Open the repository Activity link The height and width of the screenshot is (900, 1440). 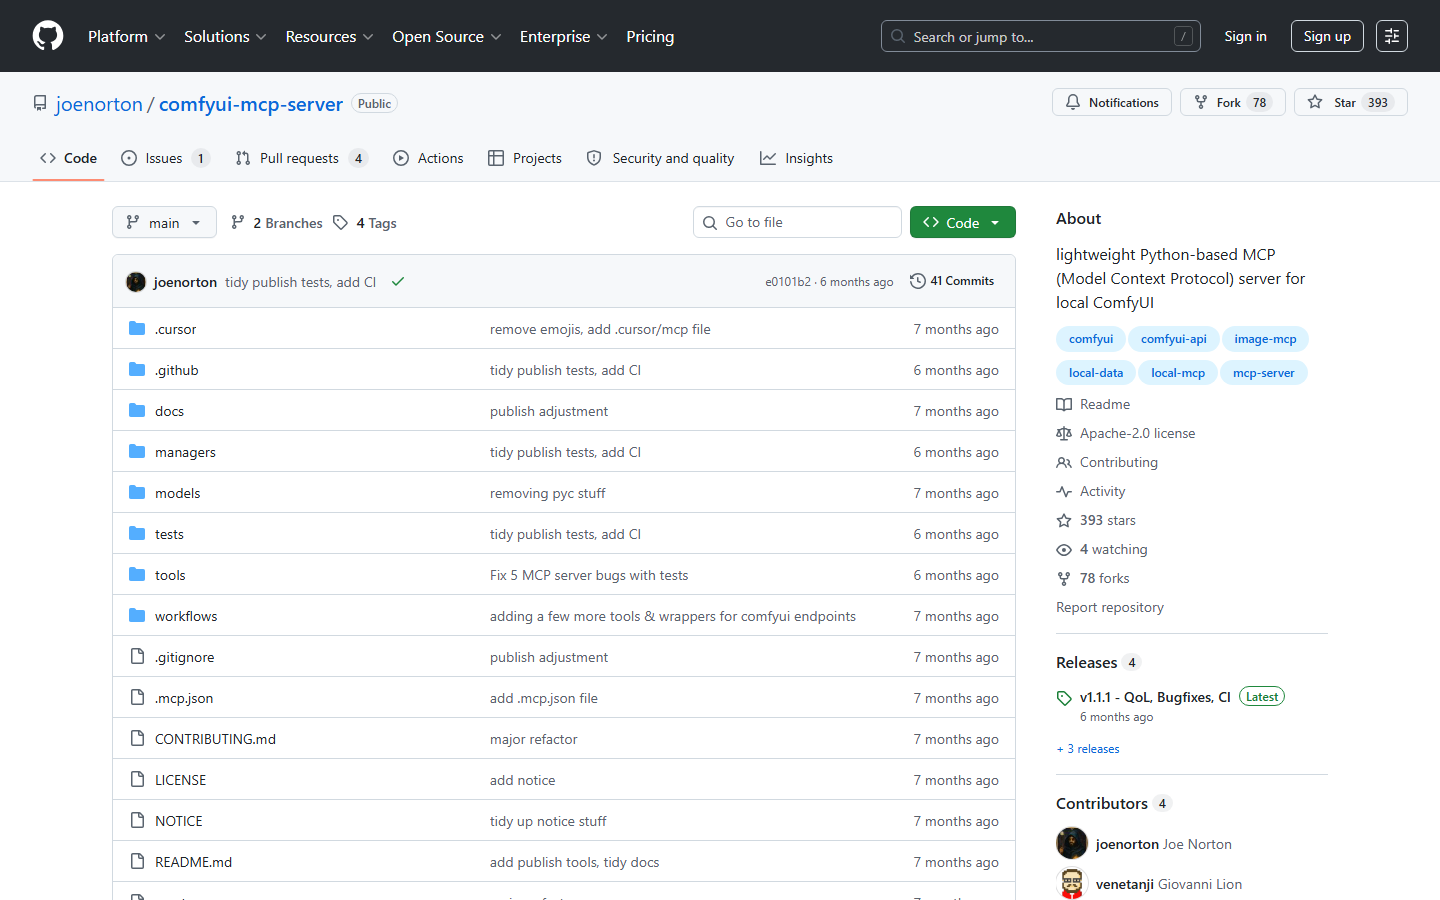pos(1091,491)
